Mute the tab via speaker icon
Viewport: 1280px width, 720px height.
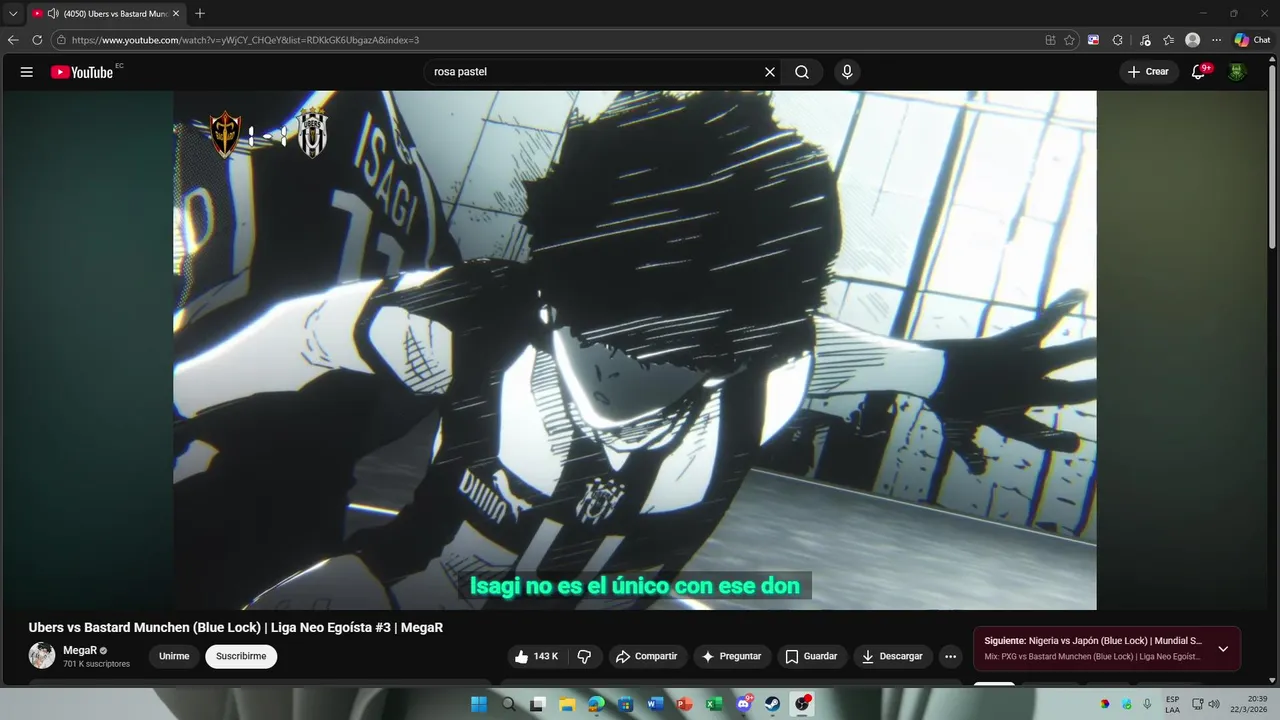coord(52,14)
